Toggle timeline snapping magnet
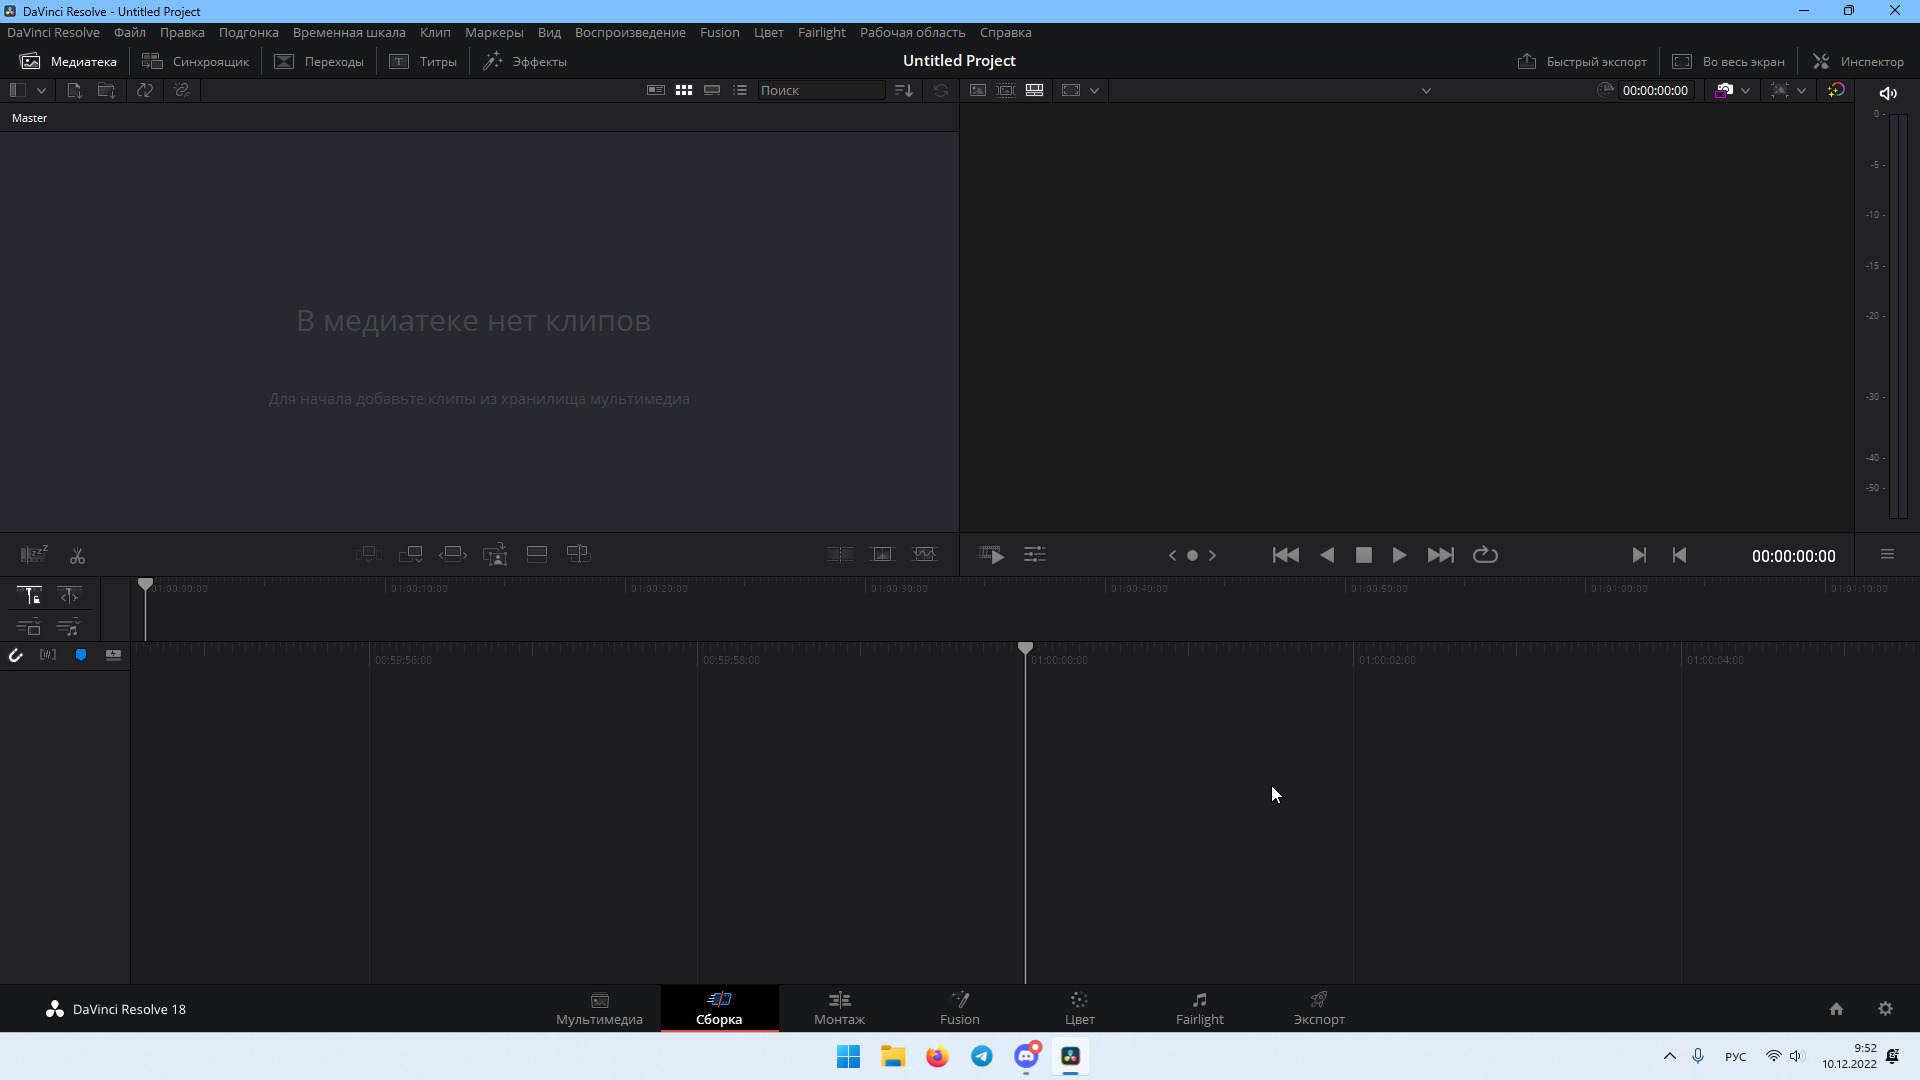The width and height of the screenshot is (1920, 1080). (x=16, y=655)
